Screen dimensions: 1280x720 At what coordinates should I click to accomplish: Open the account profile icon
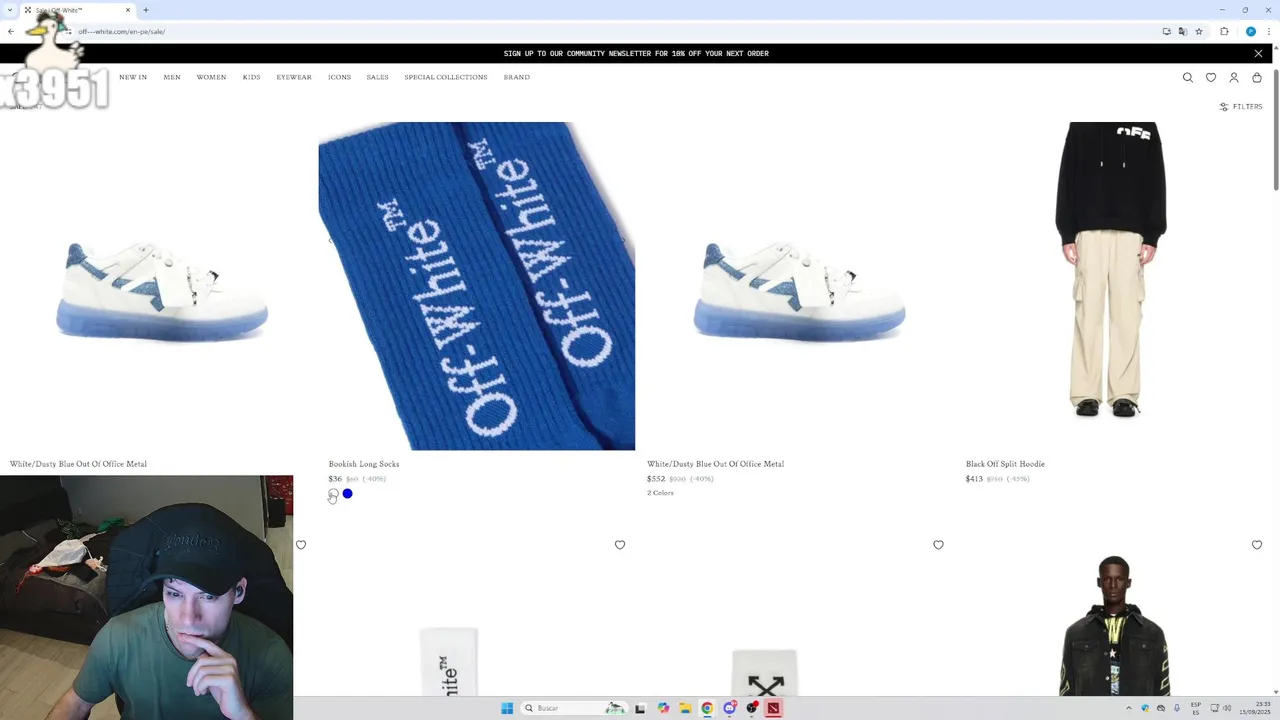coord(1234,77)
